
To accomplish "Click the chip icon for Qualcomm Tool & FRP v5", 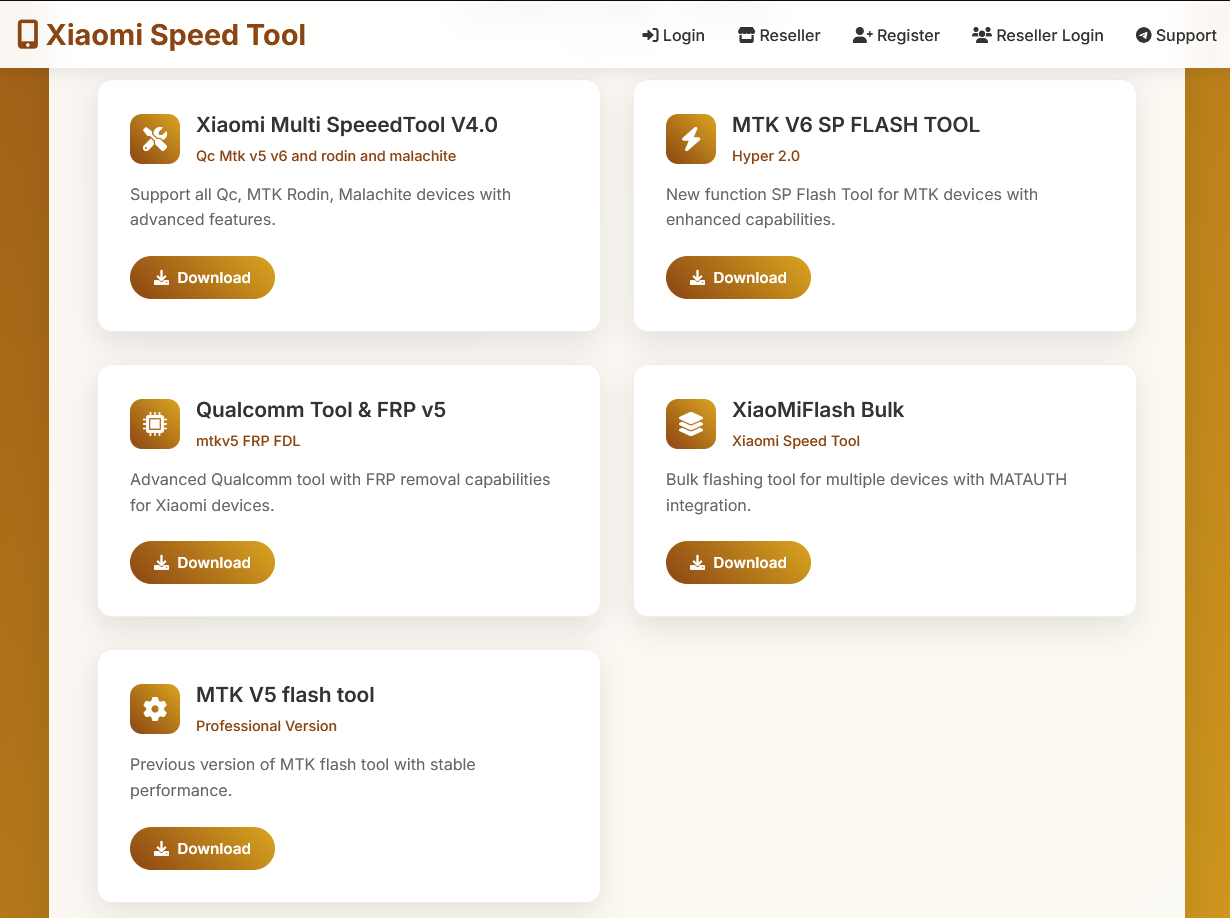I will 155,424.
